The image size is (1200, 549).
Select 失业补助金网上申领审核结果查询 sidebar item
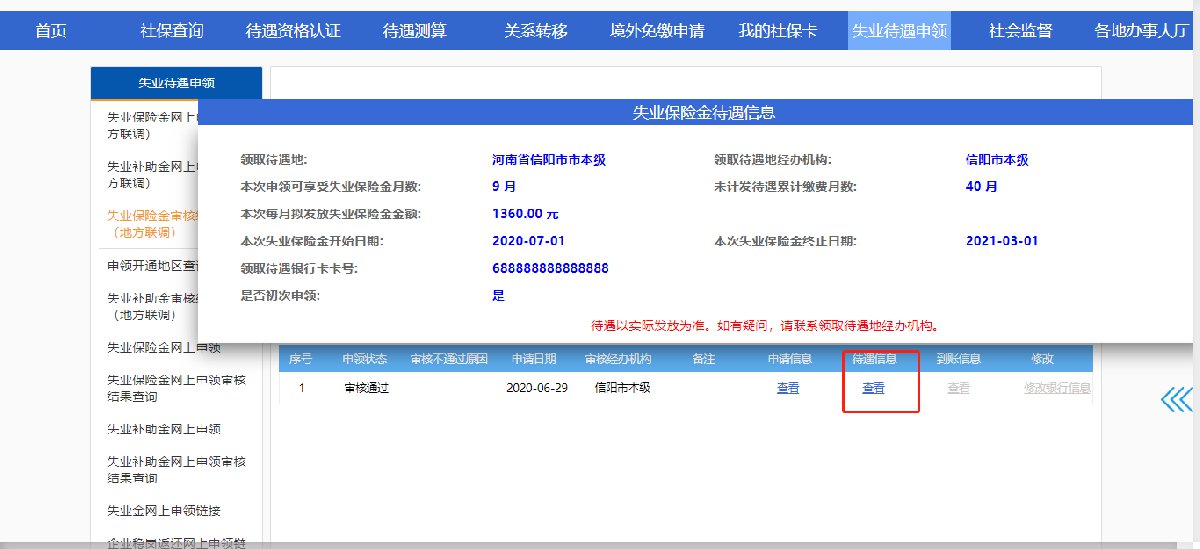coord(176,470)
